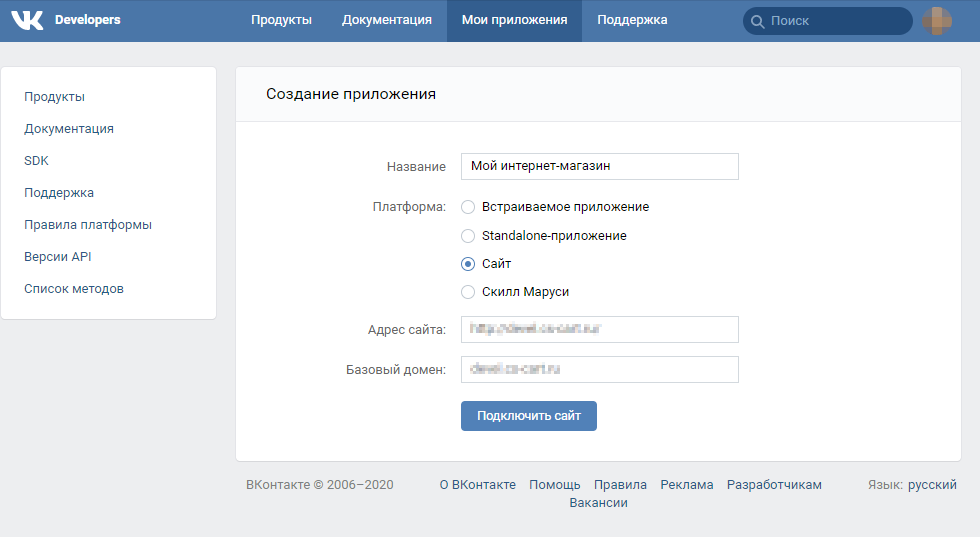
Task: Click the VK logo icon
Action: pyautogui.click(x=27, y=20)
